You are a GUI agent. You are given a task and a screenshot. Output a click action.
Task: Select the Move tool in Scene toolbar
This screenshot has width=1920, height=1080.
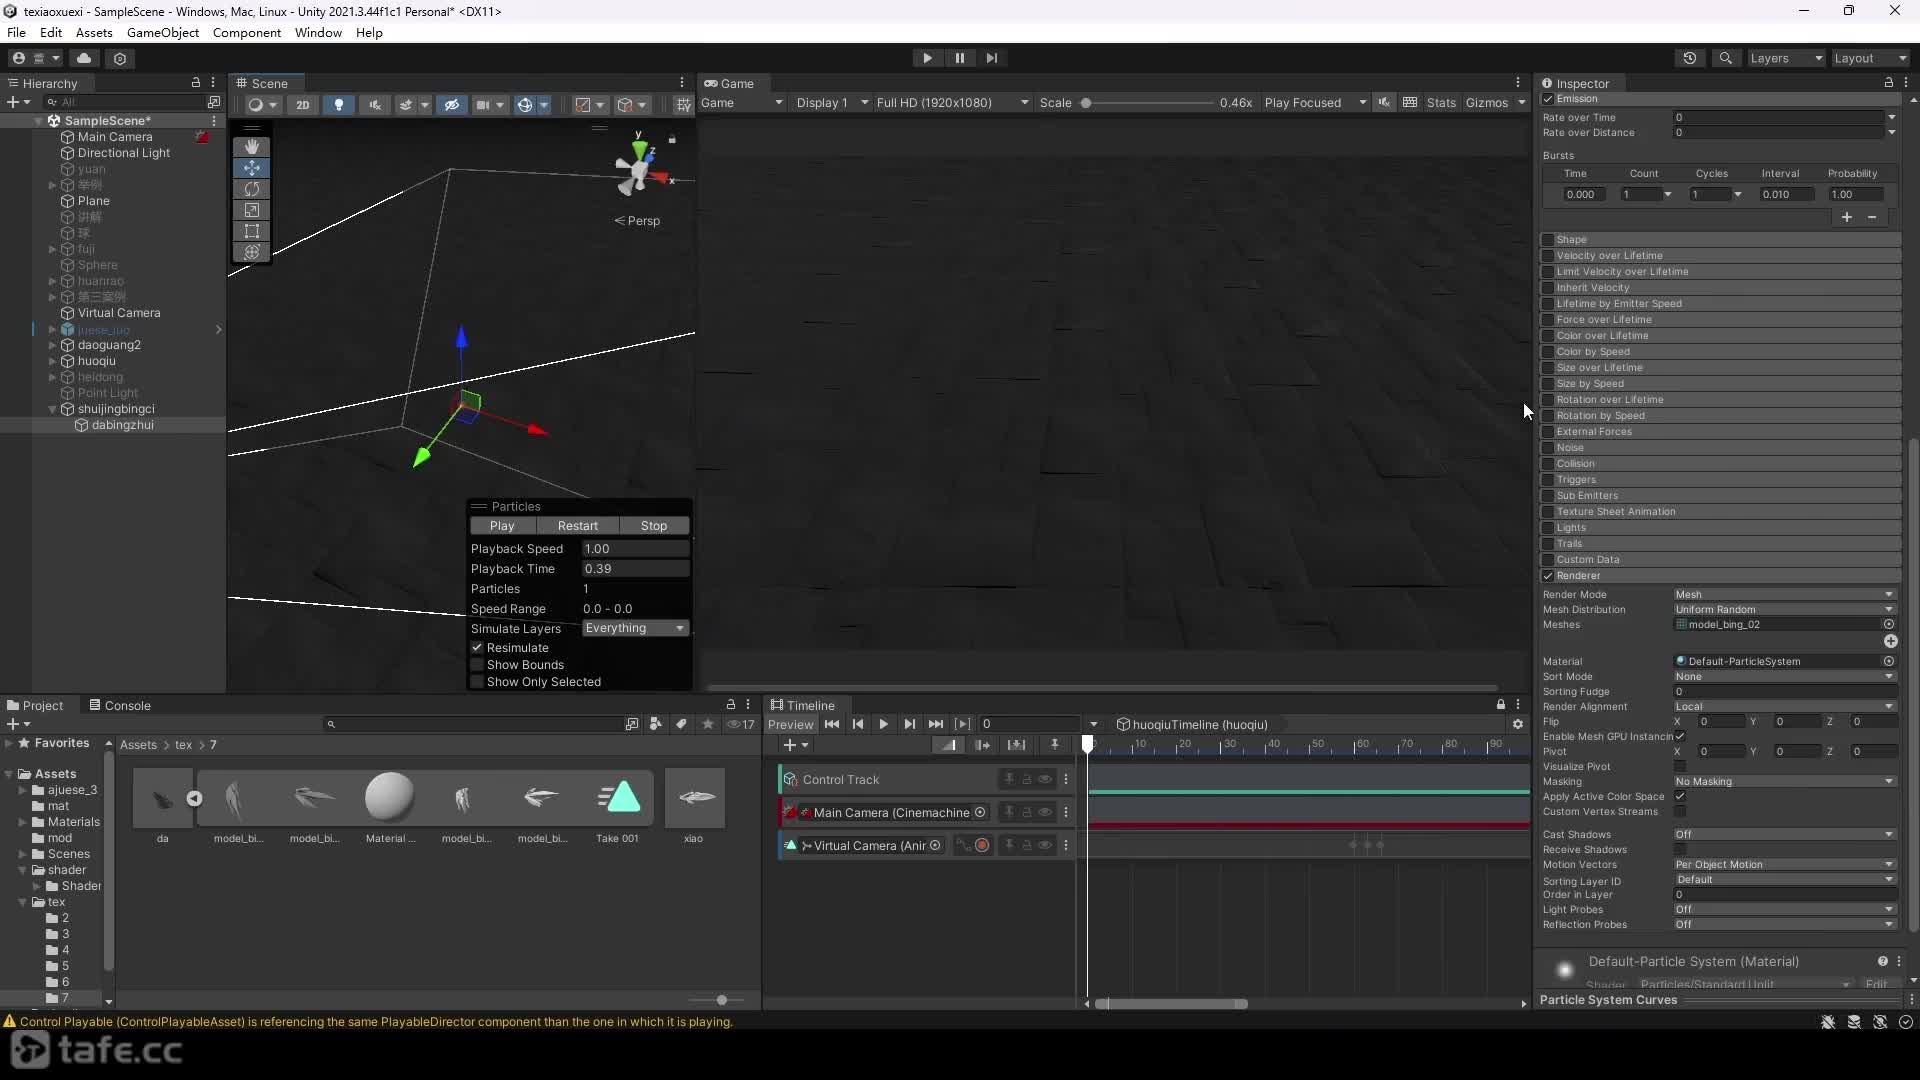(x=251, y=168)
